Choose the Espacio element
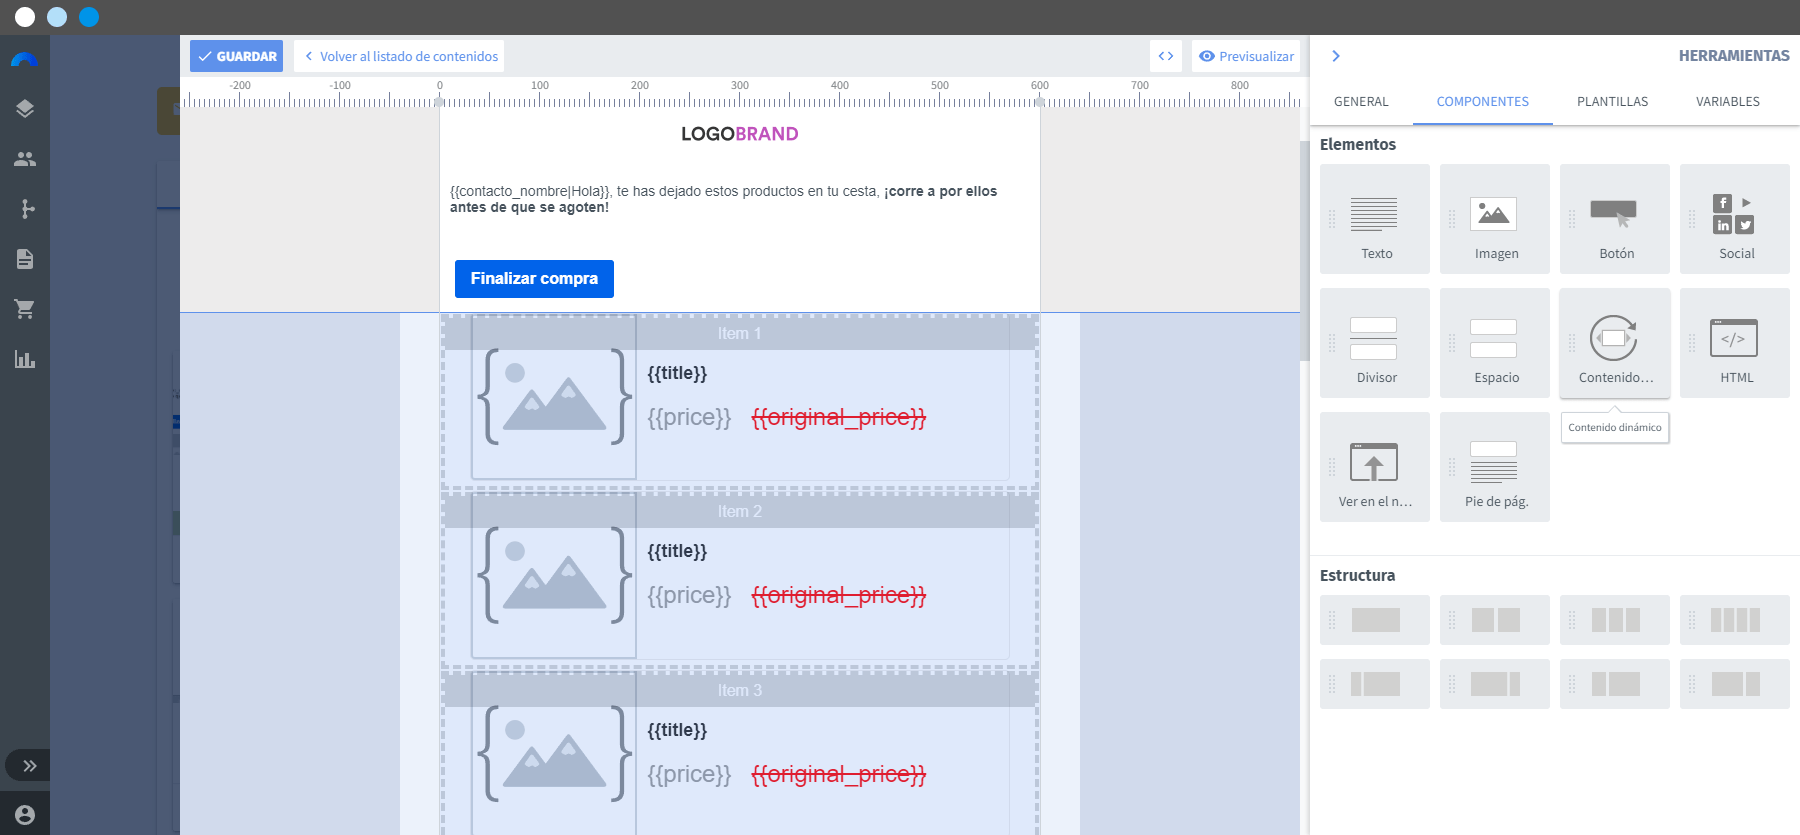 [1495, 343]
